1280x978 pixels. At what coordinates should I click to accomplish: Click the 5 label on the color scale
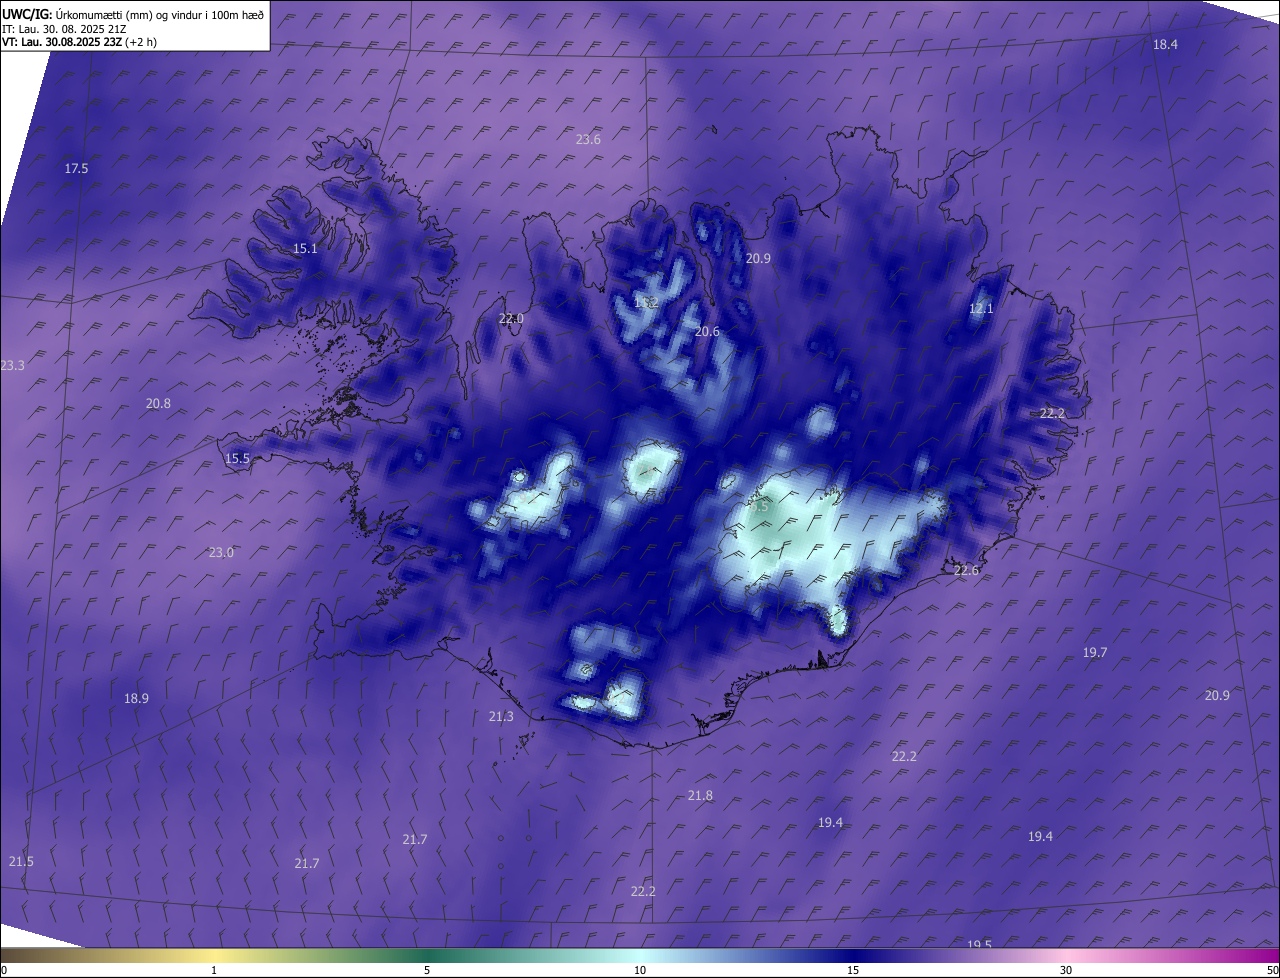[427, 970]
